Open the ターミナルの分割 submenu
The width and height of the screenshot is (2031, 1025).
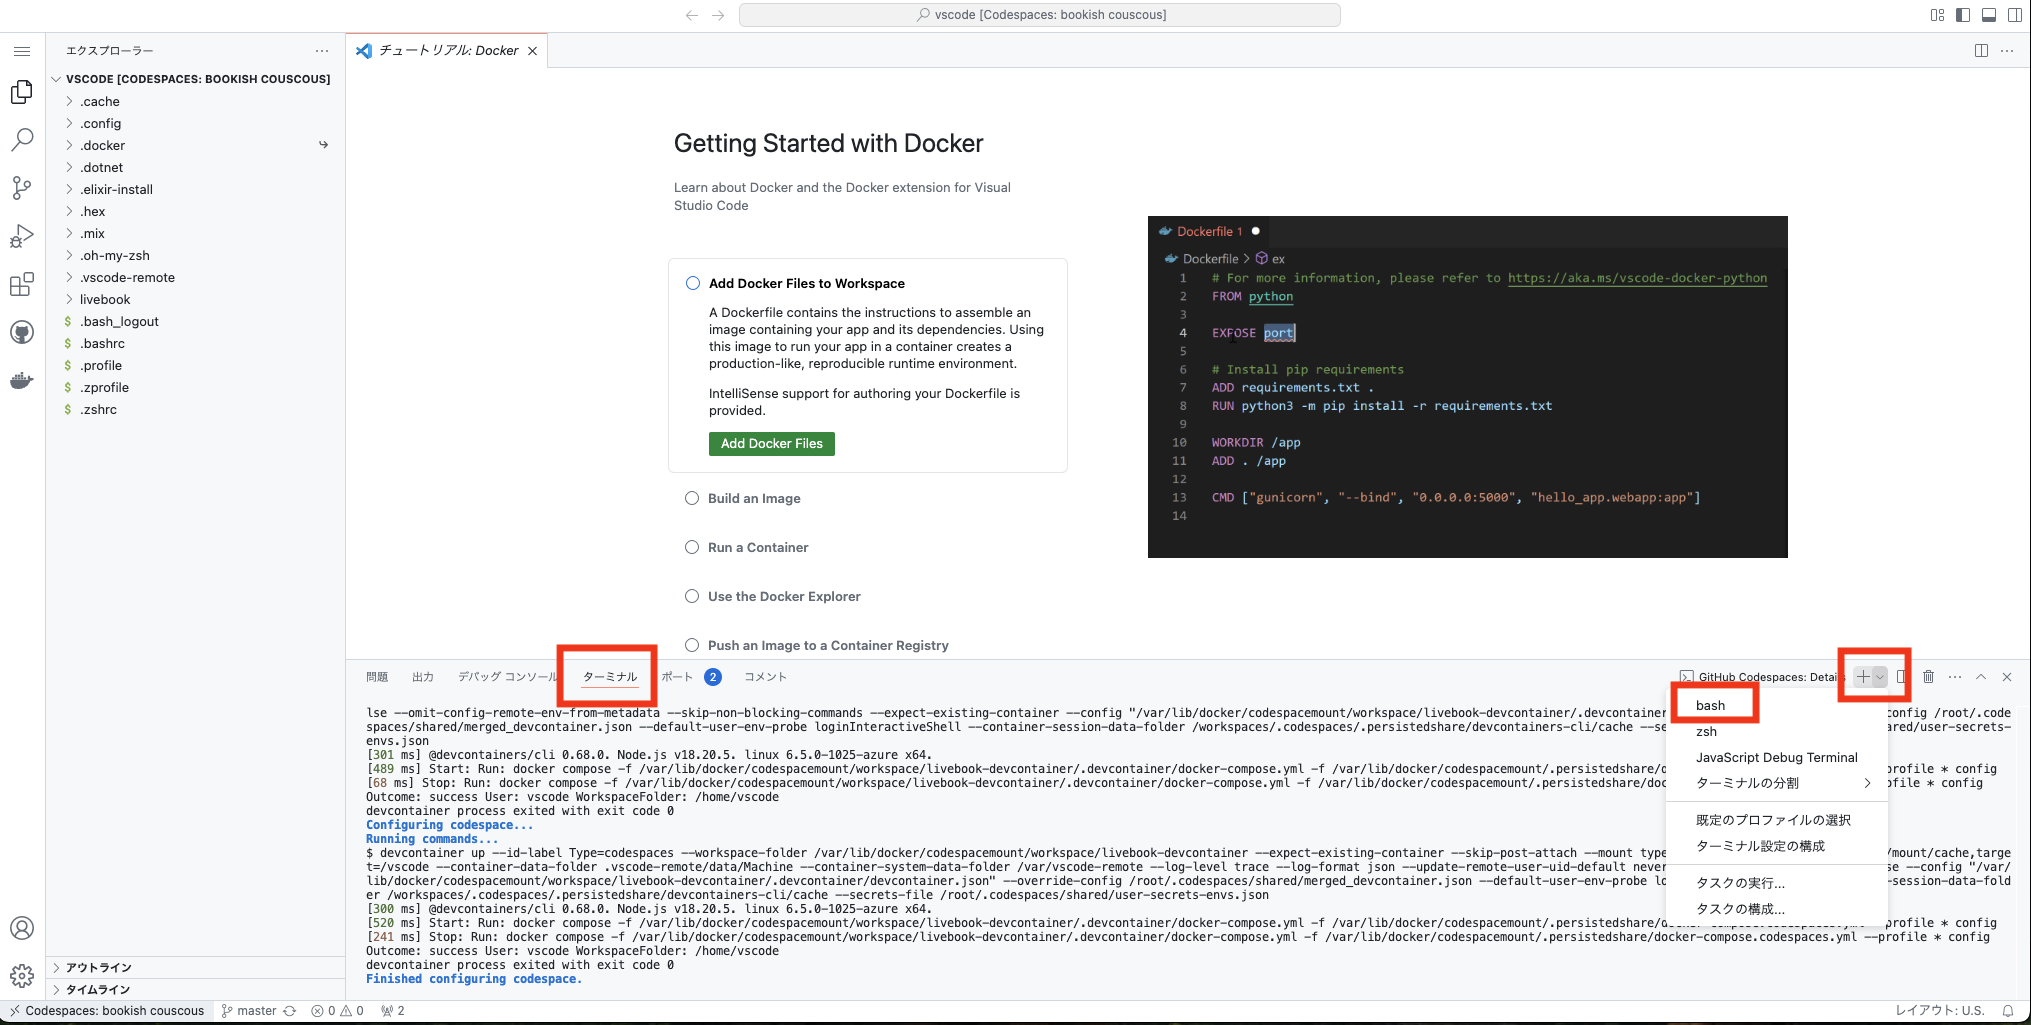pos(1777,784)
